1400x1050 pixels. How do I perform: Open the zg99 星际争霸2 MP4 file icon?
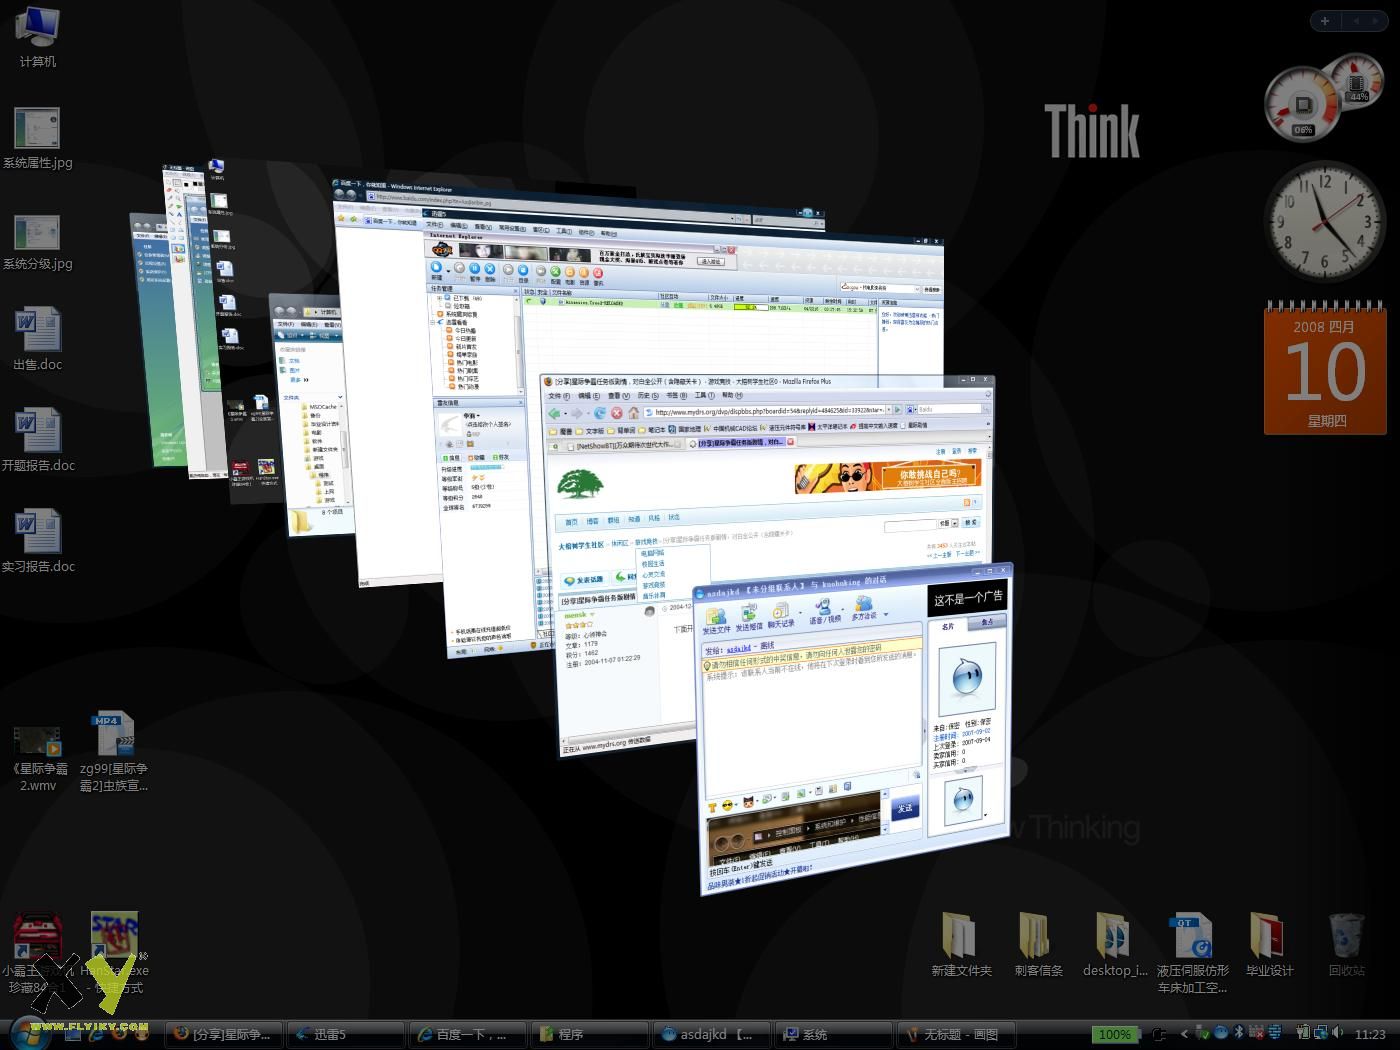(x=114, y=752)
